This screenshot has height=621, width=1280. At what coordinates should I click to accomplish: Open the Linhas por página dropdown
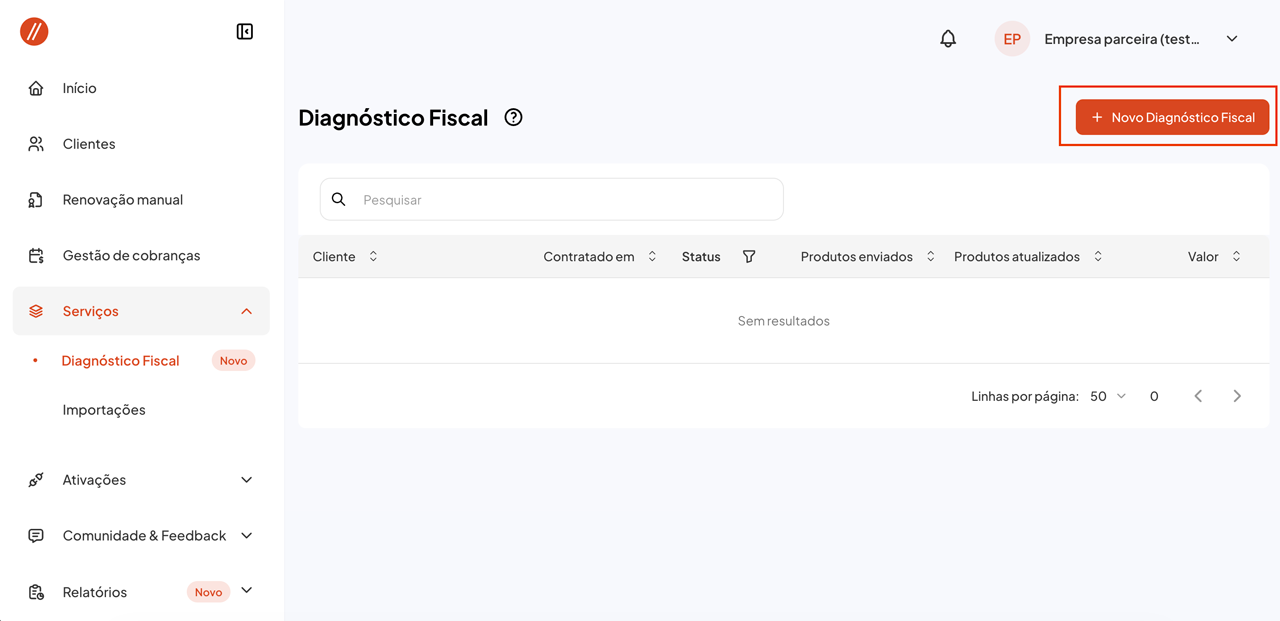coord(1108,396)
